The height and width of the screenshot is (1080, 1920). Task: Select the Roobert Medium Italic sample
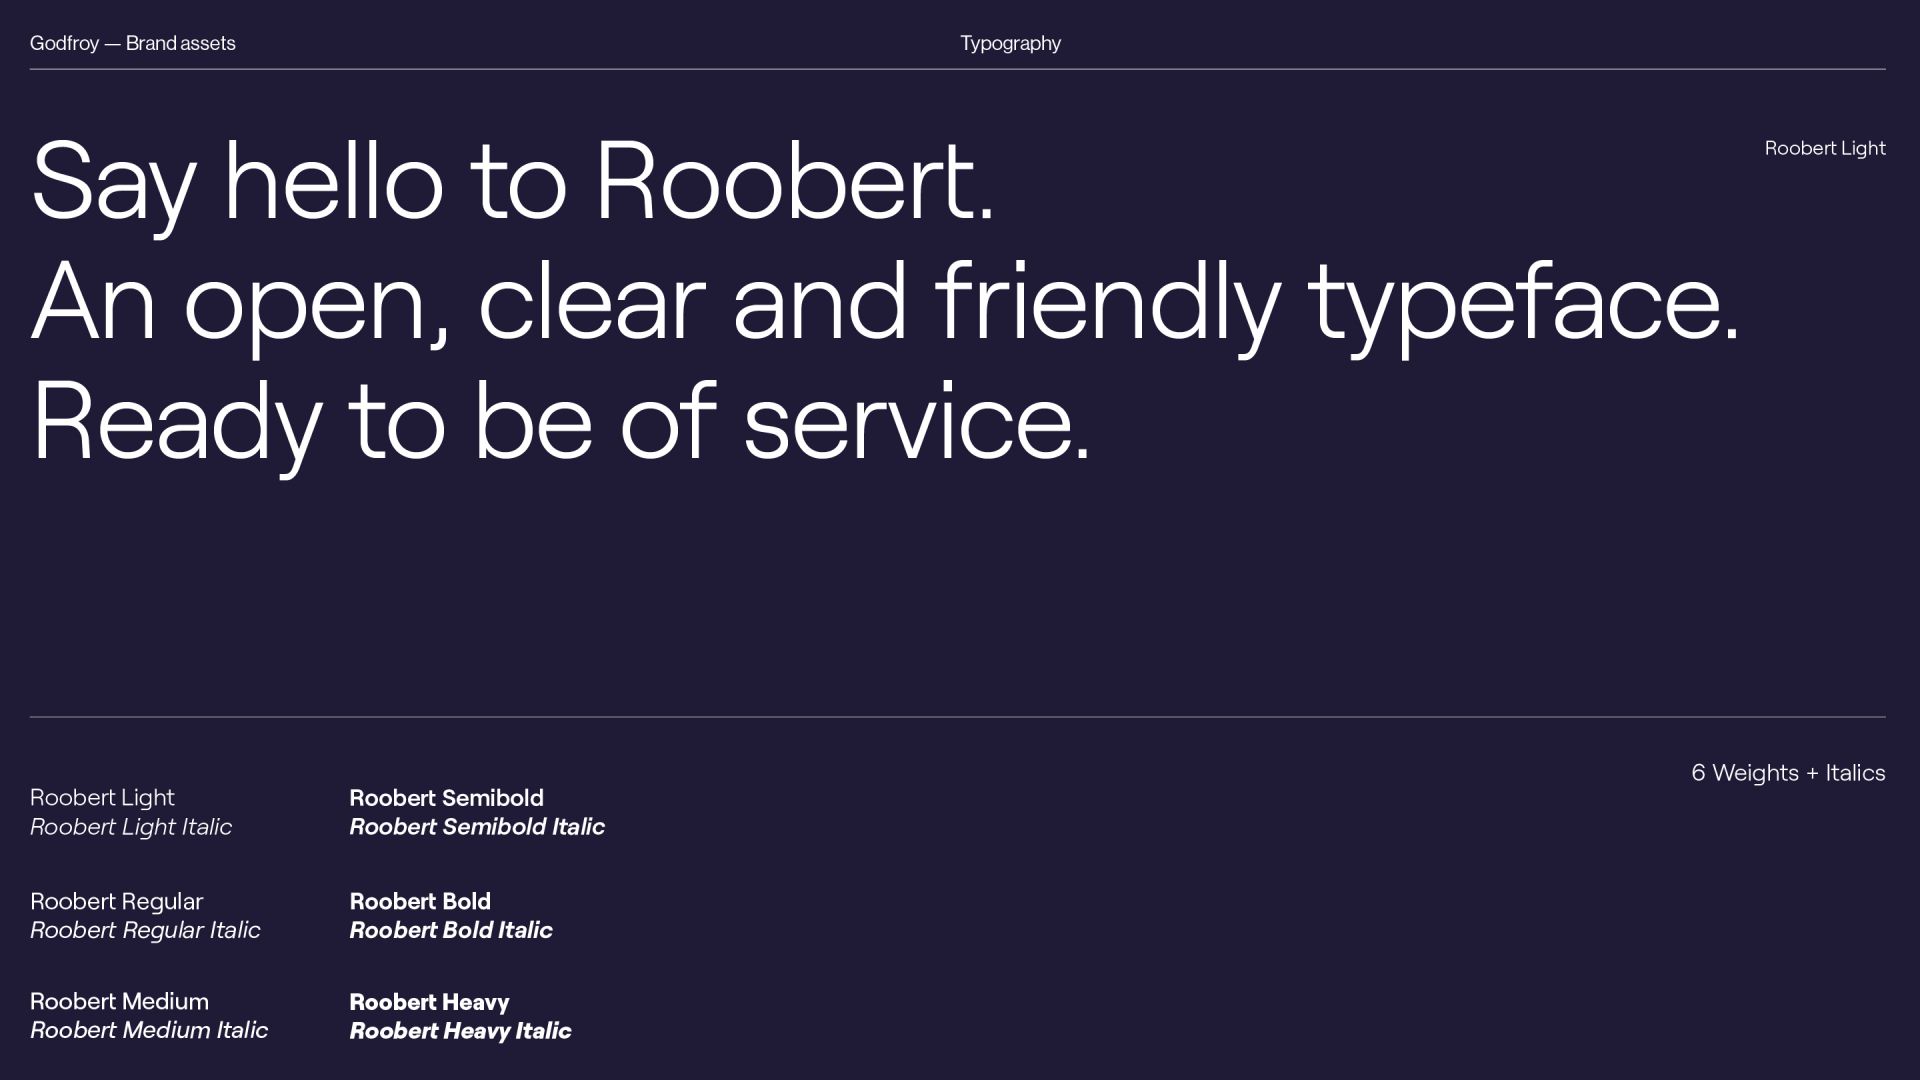[x=149, y=1031]
